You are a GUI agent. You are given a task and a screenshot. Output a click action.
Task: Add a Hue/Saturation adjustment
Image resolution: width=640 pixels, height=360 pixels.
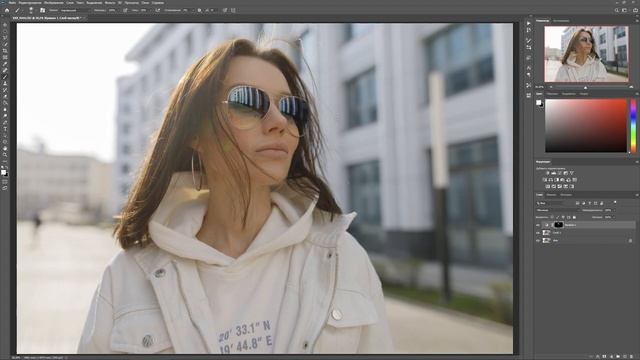pos(545,180)
